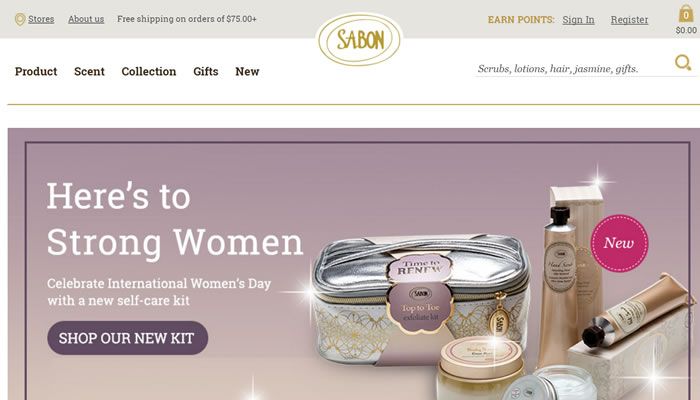Image resolution: width=700 pixels, height=400 pixels.
Task: Select the New navigation item
Action: point(247,71)
